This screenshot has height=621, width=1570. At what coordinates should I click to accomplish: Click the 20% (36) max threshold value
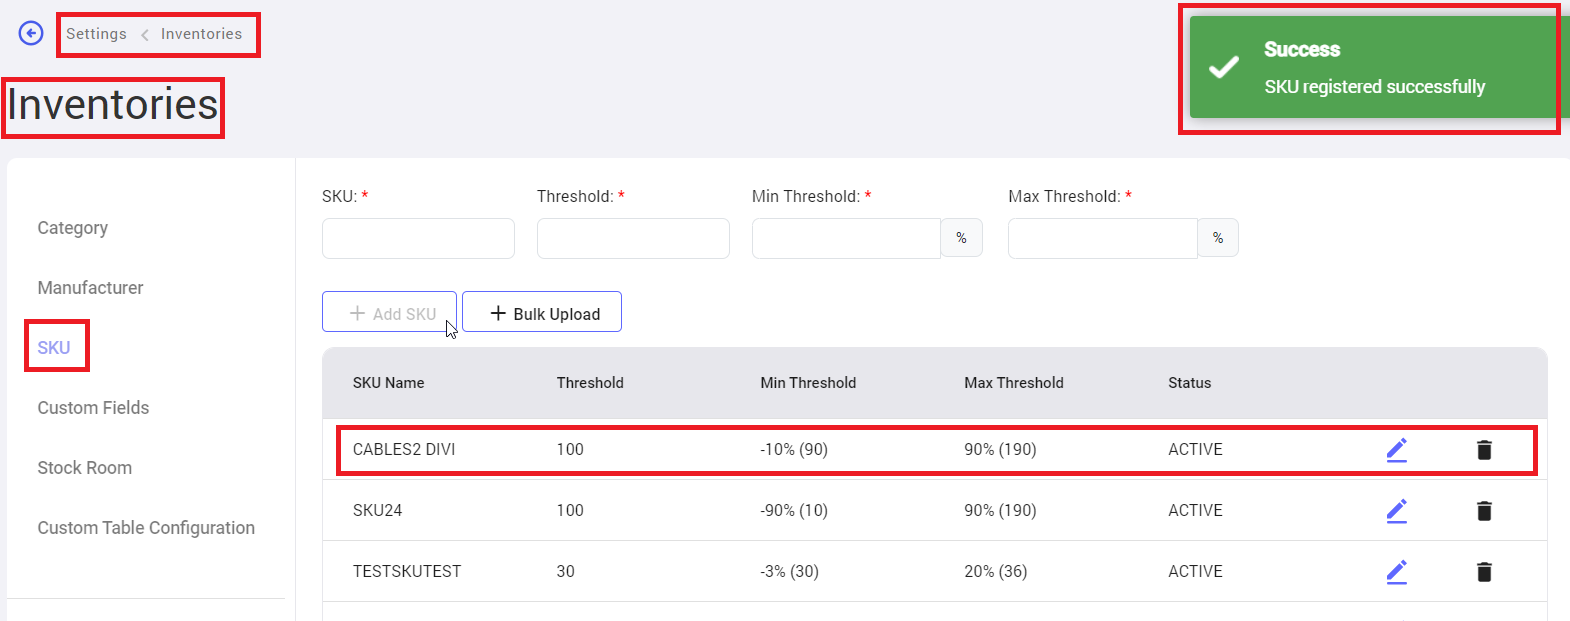point(995,572)
